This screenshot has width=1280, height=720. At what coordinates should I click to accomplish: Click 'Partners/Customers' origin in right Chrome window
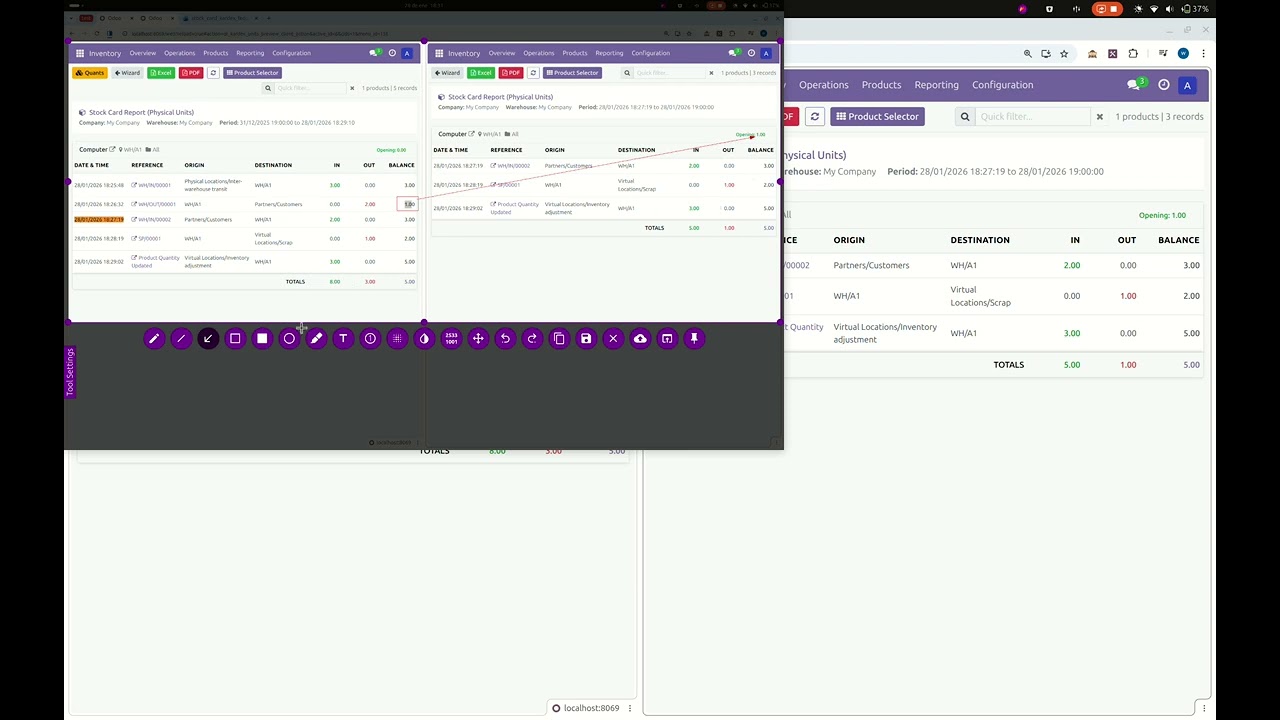pos(872,265)
